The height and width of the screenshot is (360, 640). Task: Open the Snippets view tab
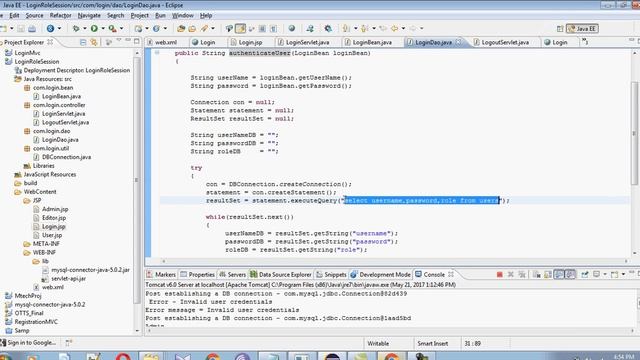[x=331, y=275]
